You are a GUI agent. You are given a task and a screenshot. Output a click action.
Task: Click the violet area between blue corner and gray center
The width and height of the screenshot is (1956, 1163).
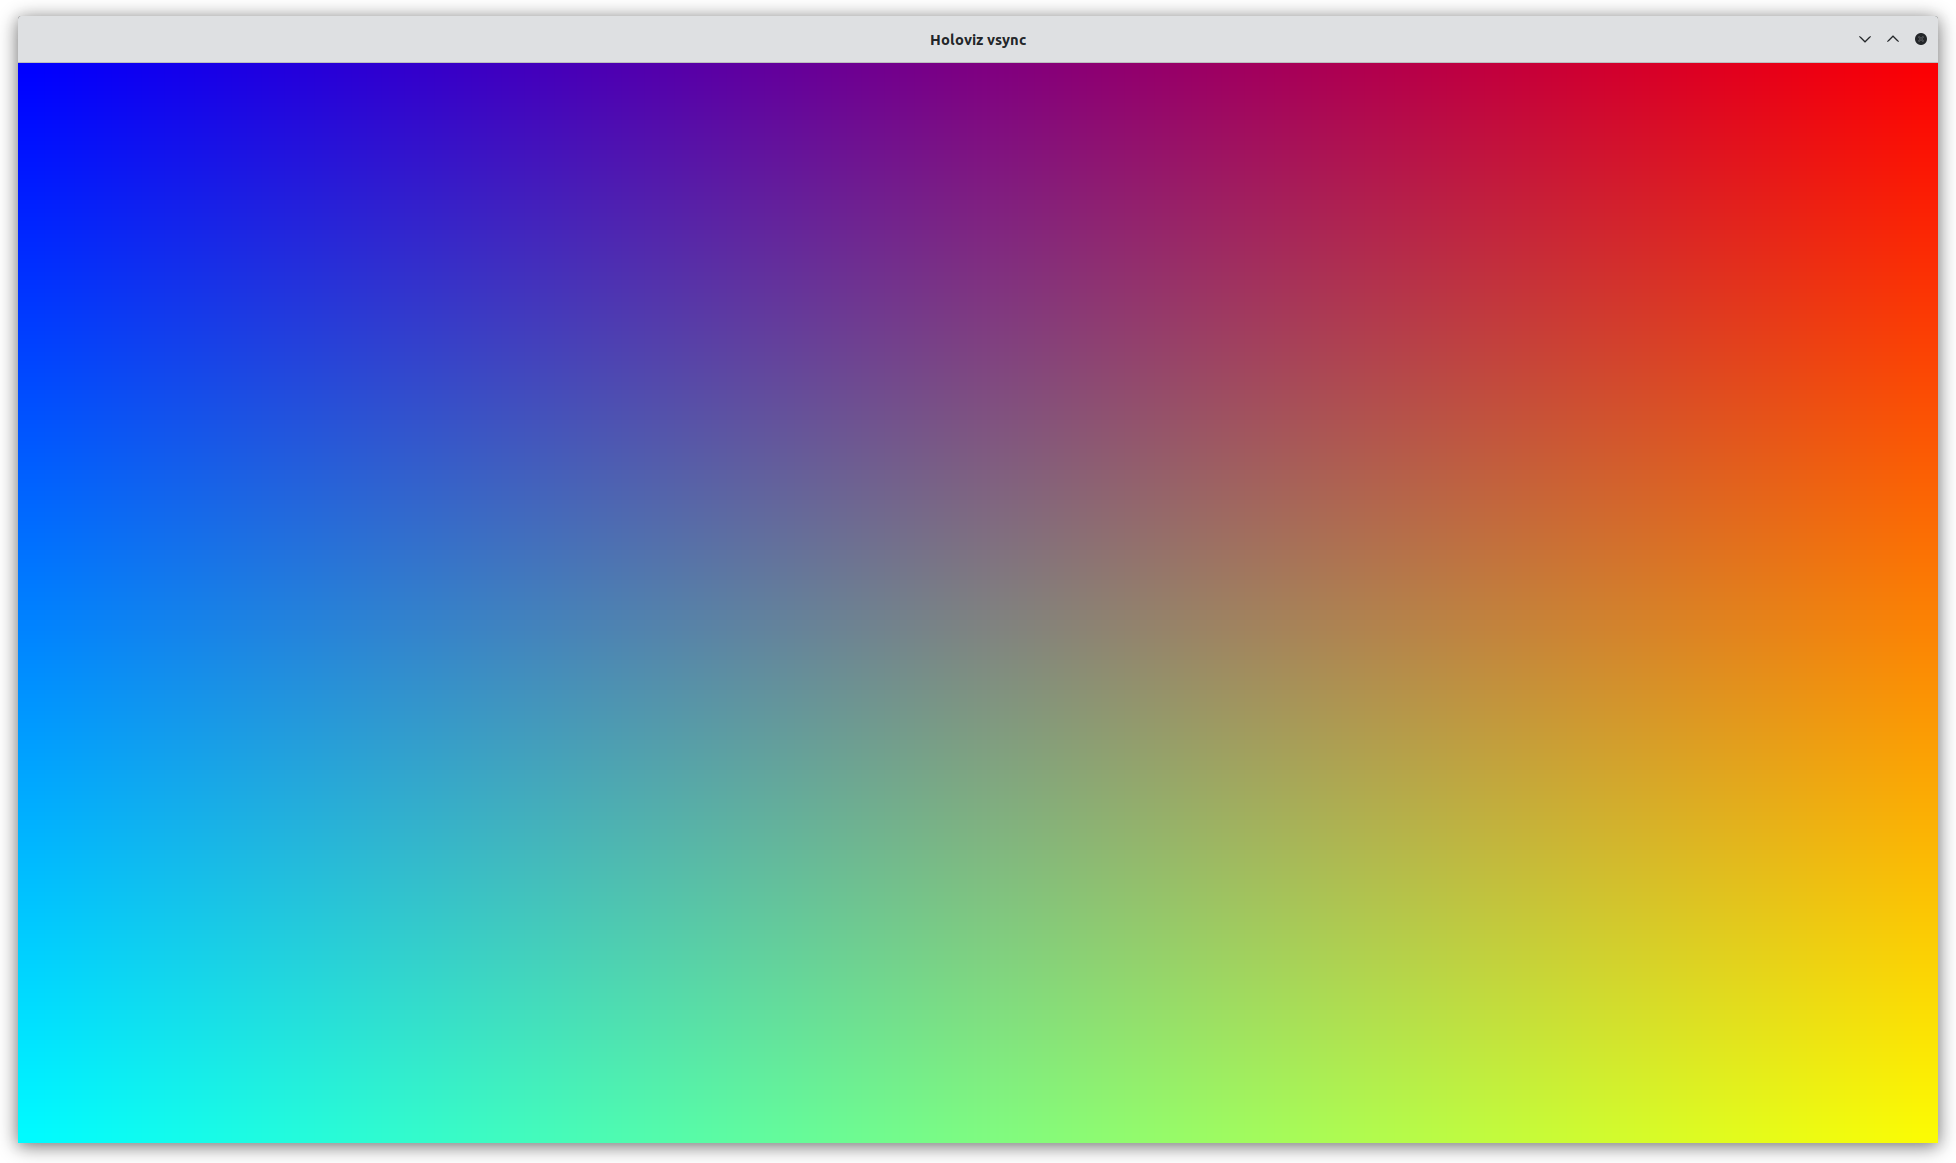(x=500, y=335)
